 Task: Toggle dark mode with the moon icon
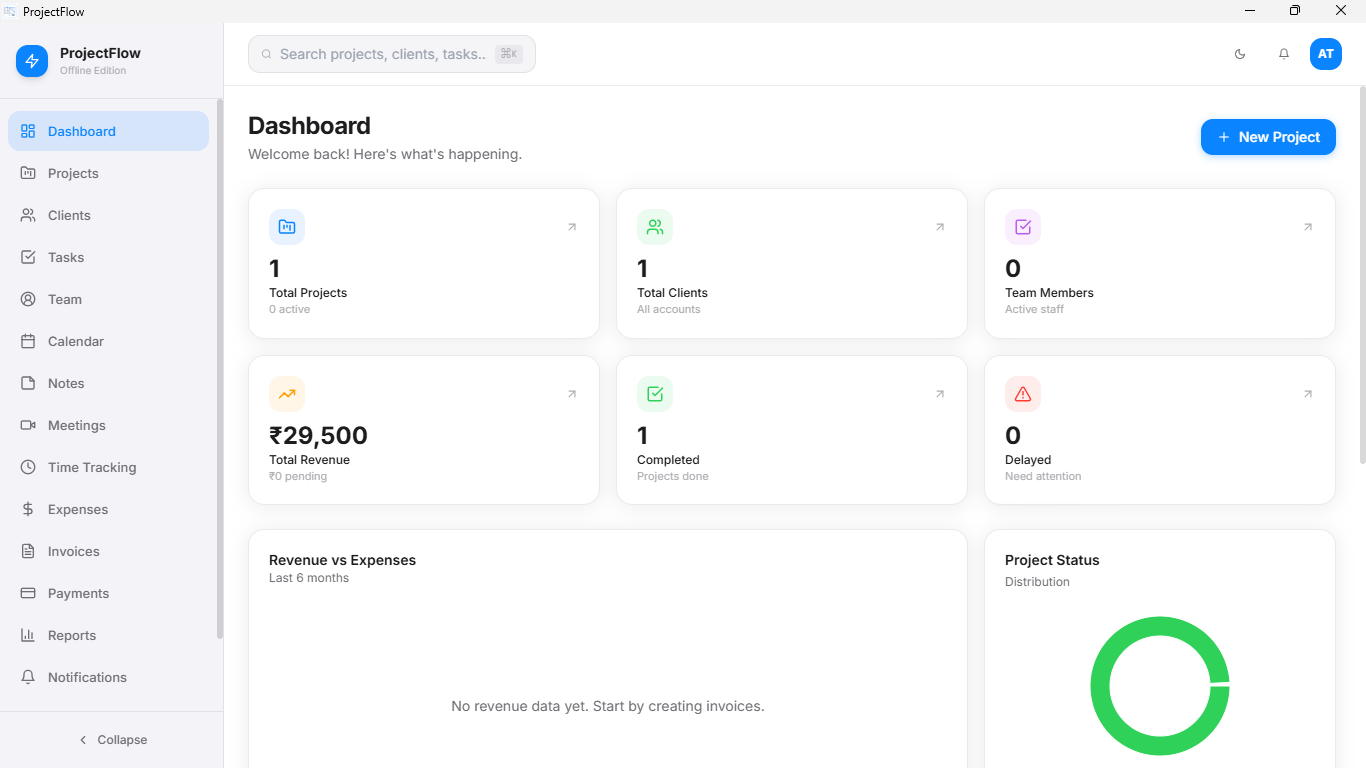coord(1240,54)
